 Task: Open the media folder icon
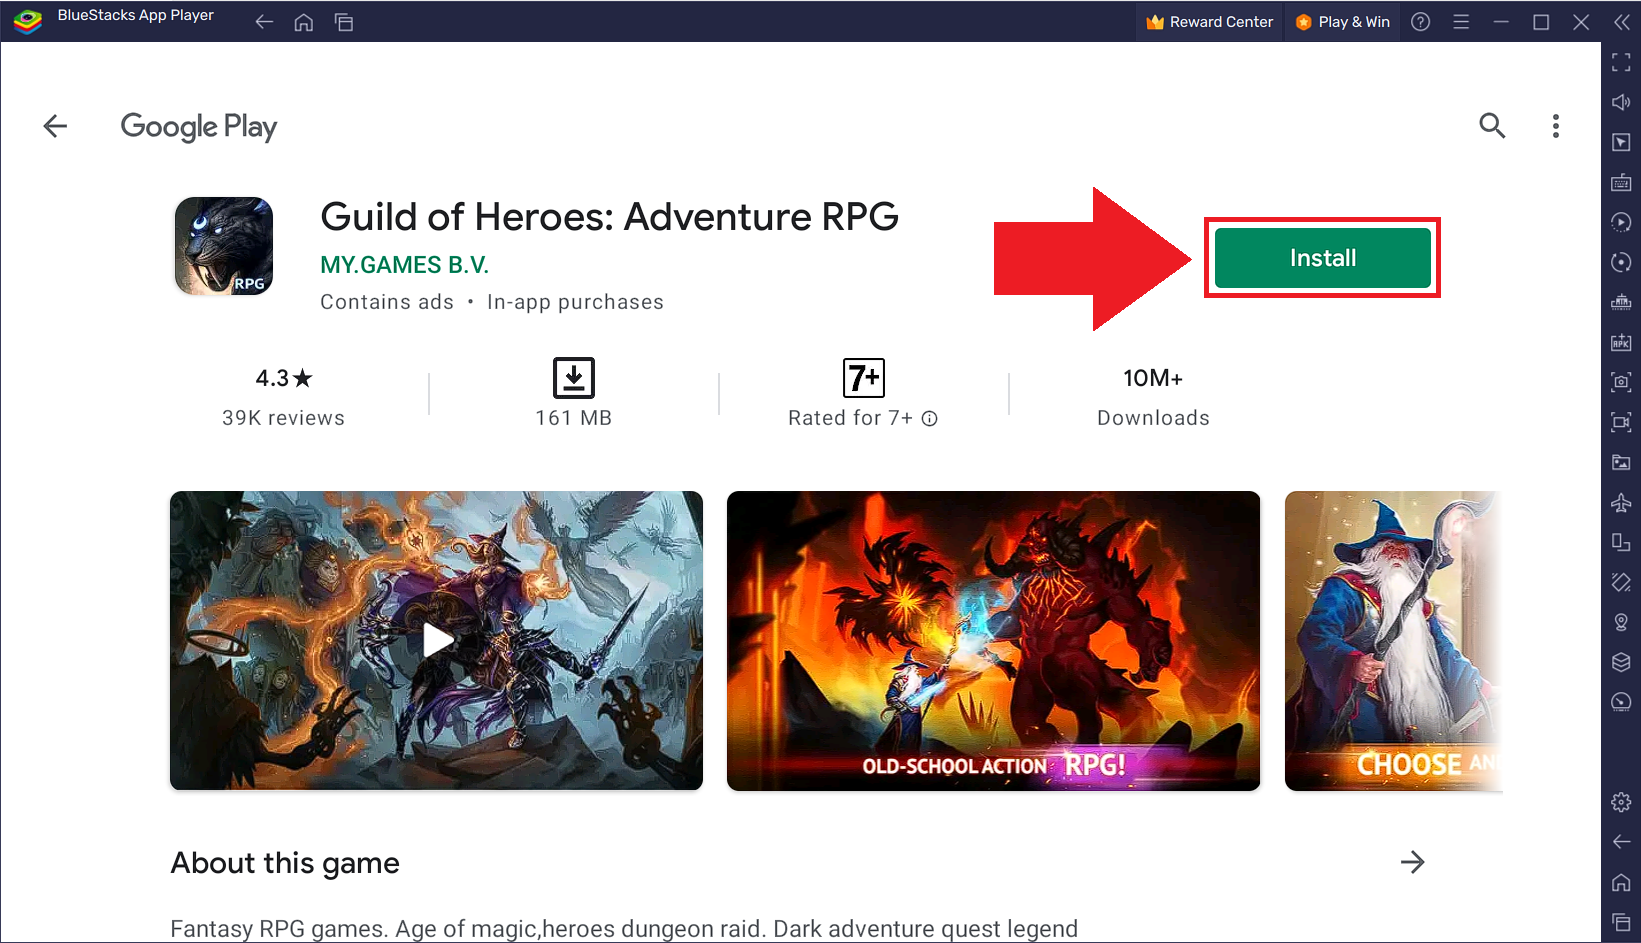click(1621, 462)
